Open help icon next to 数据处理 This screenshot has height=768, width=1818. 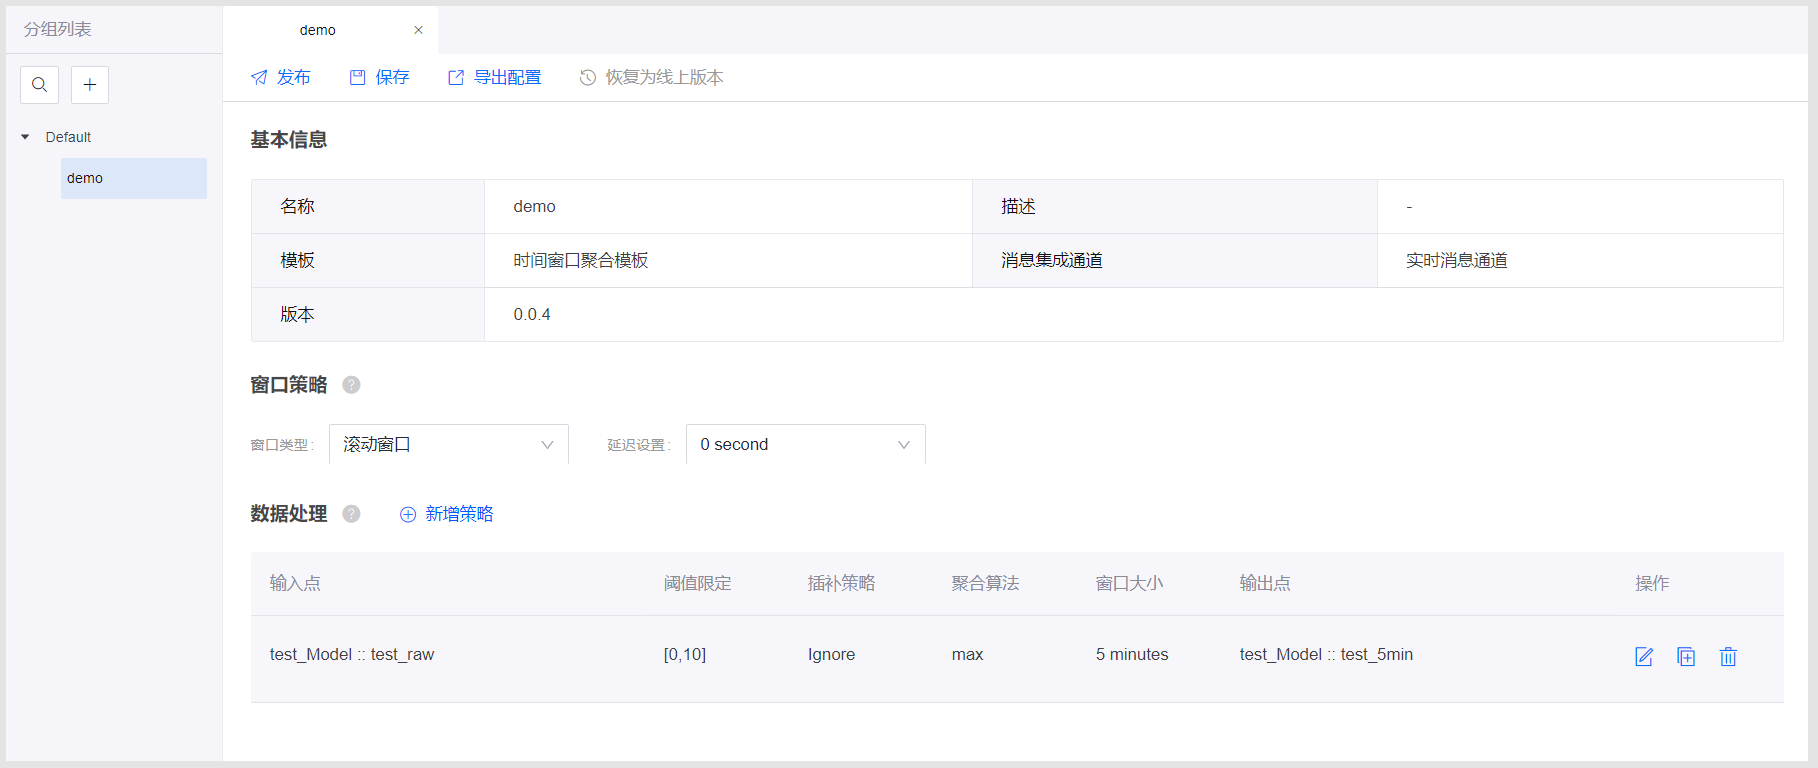click(351, 514)
